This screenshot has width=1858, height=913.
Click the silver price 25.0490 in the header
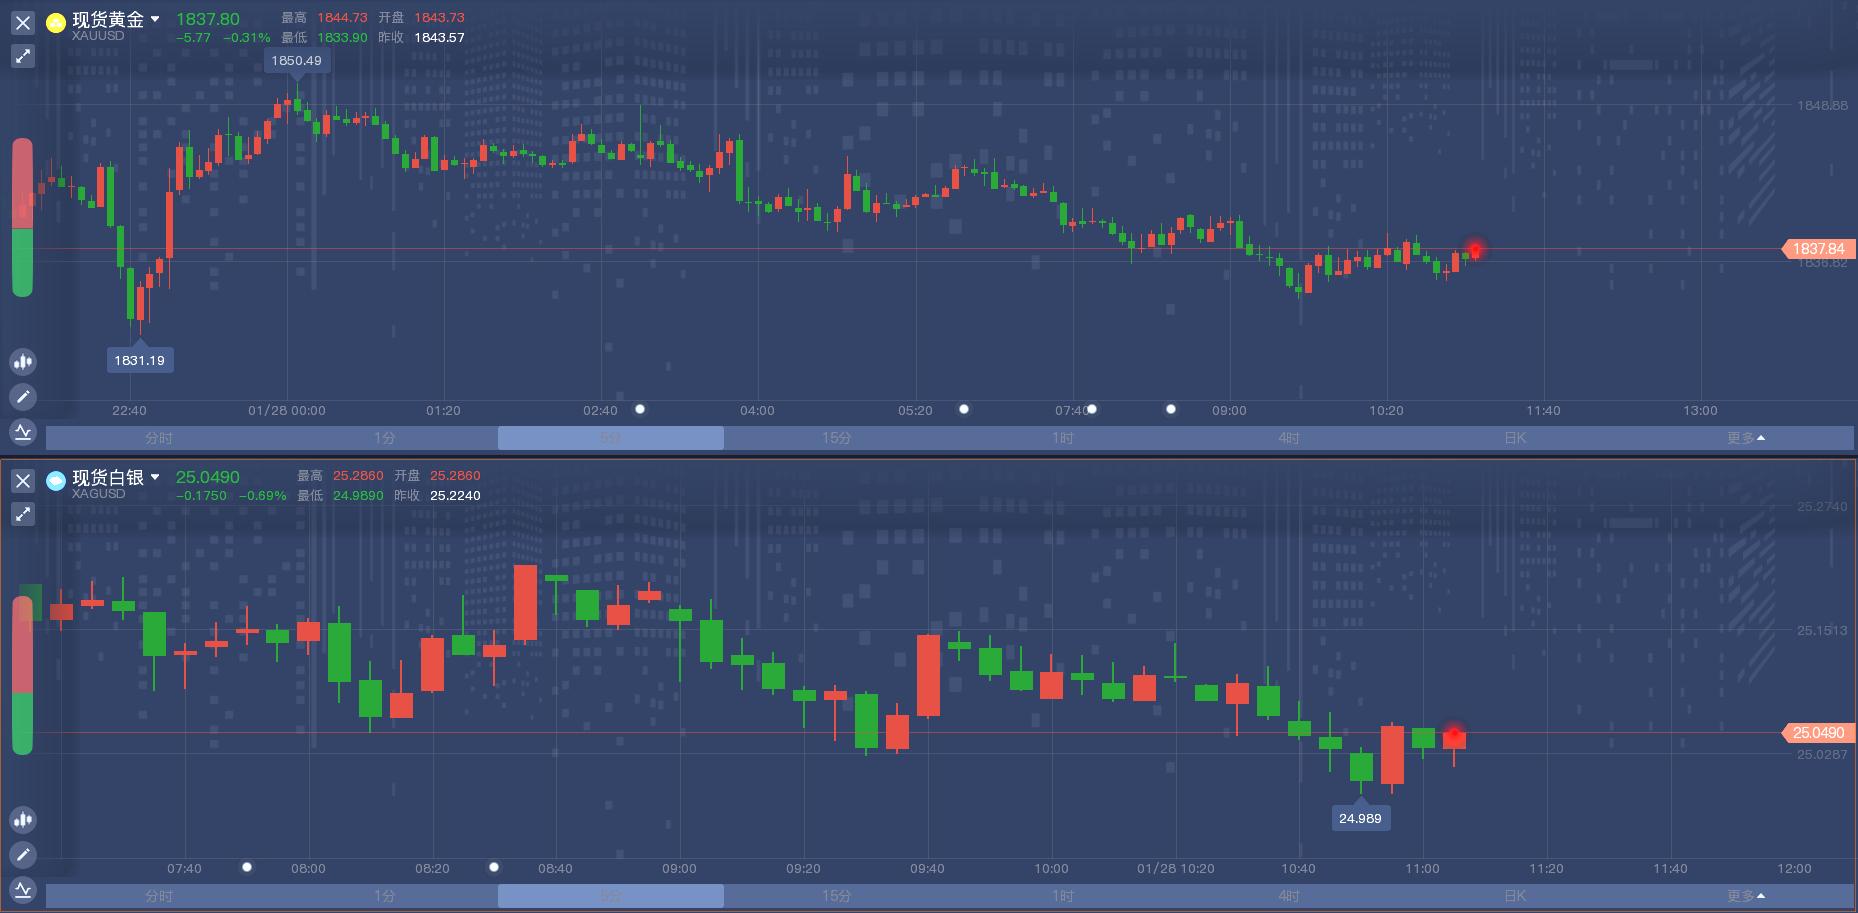point(208,477)
